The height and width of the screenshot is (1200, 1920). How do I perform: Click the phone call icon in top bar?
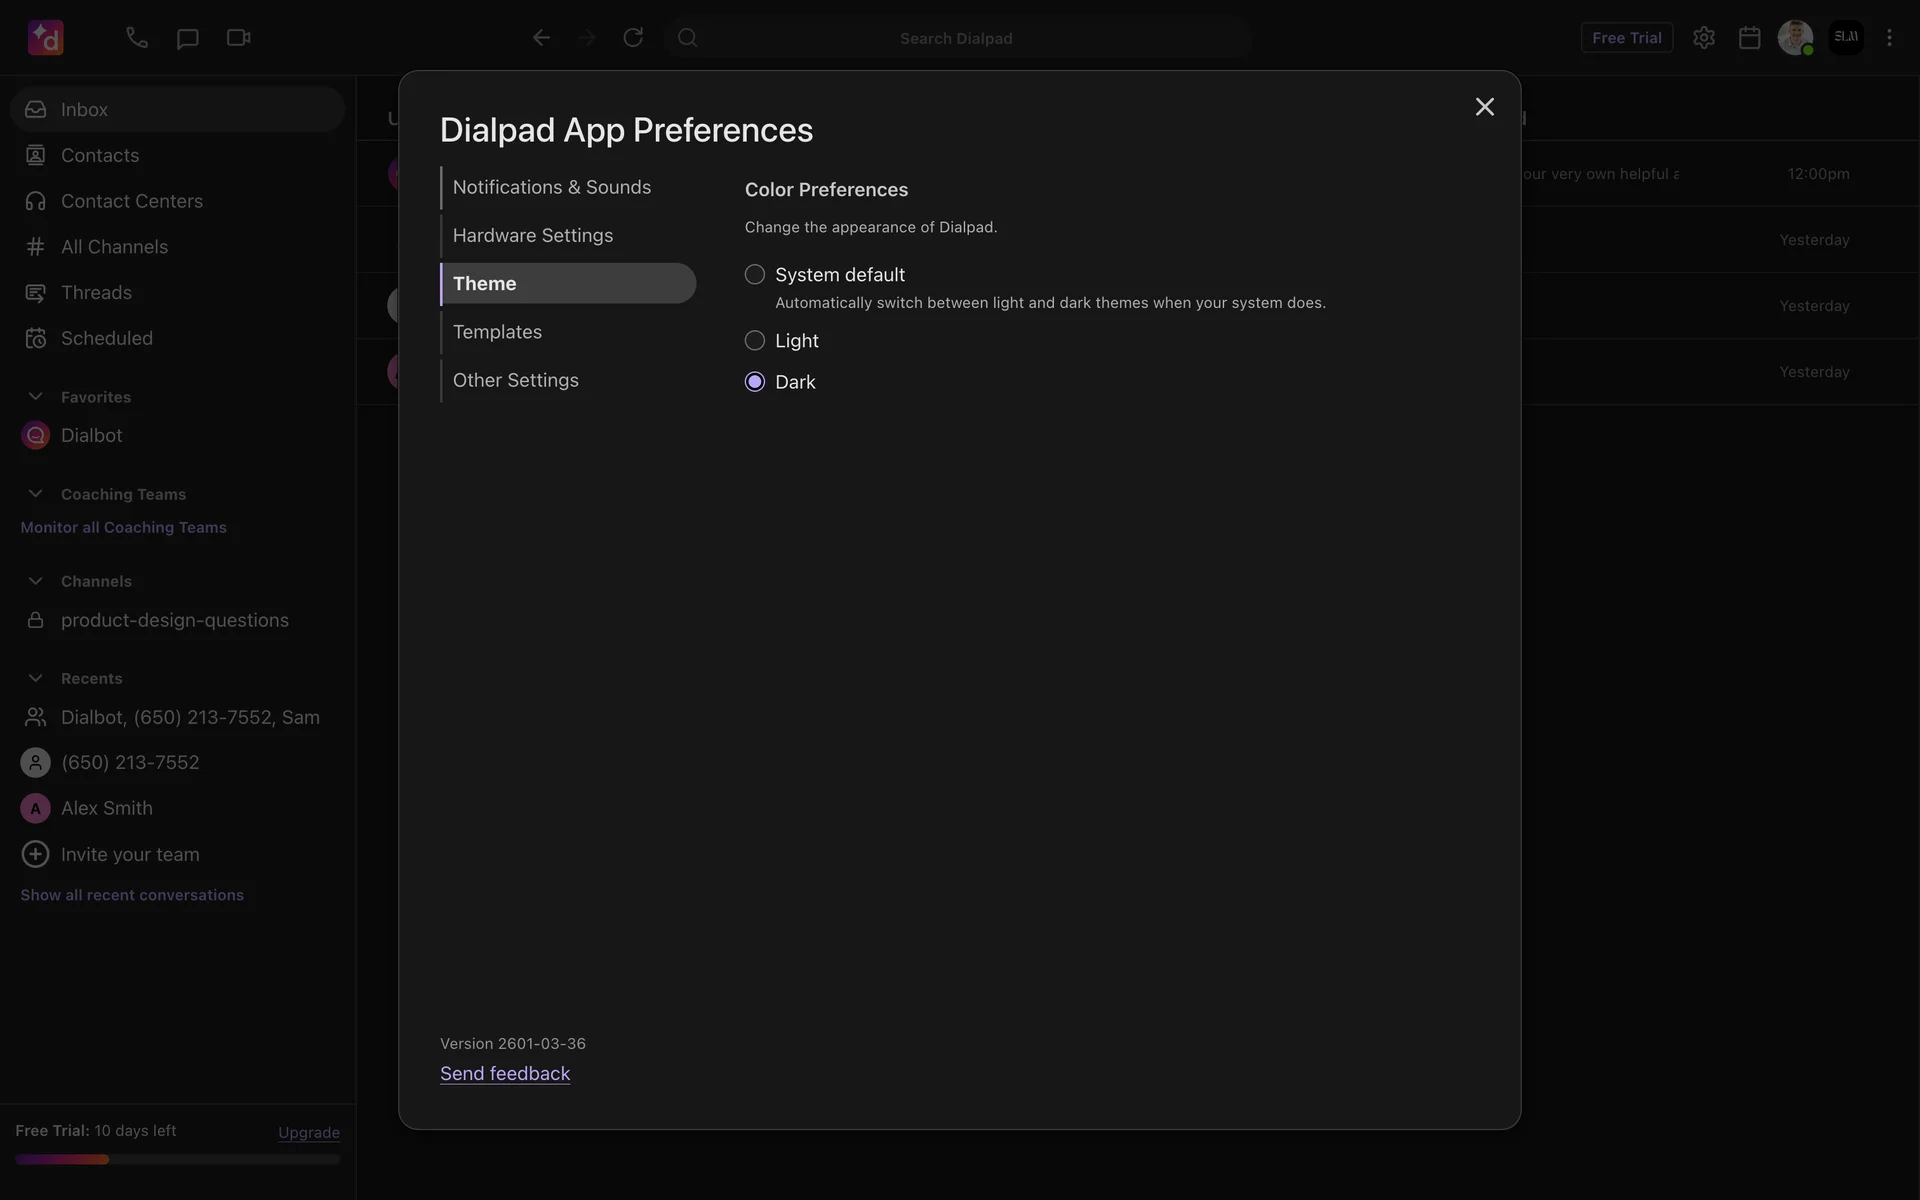[x=137, y=38]
